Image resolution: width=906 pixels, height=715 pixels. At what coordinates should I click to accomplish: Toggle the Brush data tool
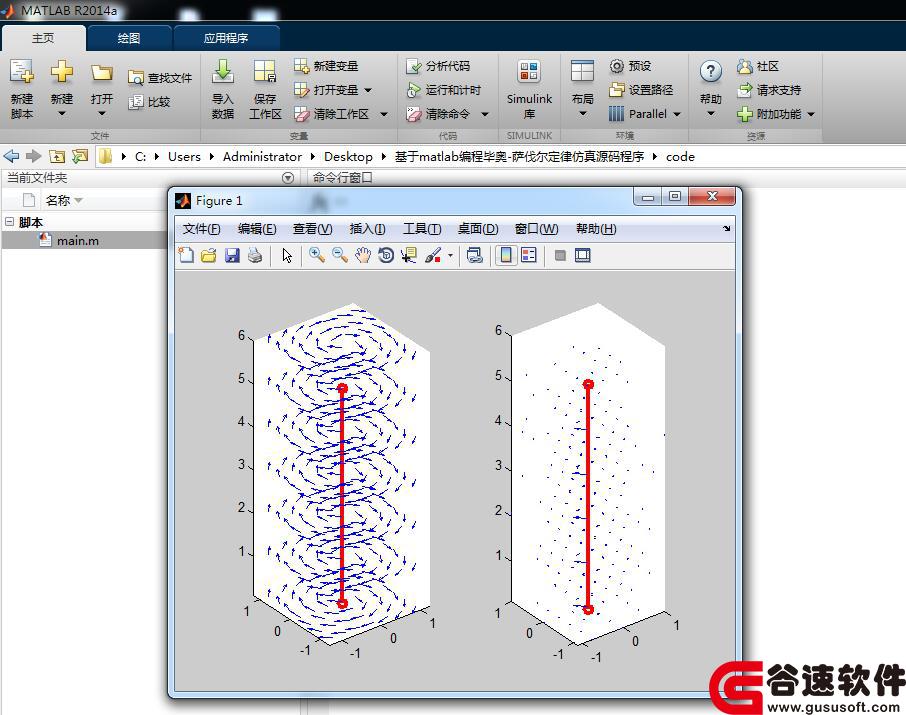(x=433, y=255)
